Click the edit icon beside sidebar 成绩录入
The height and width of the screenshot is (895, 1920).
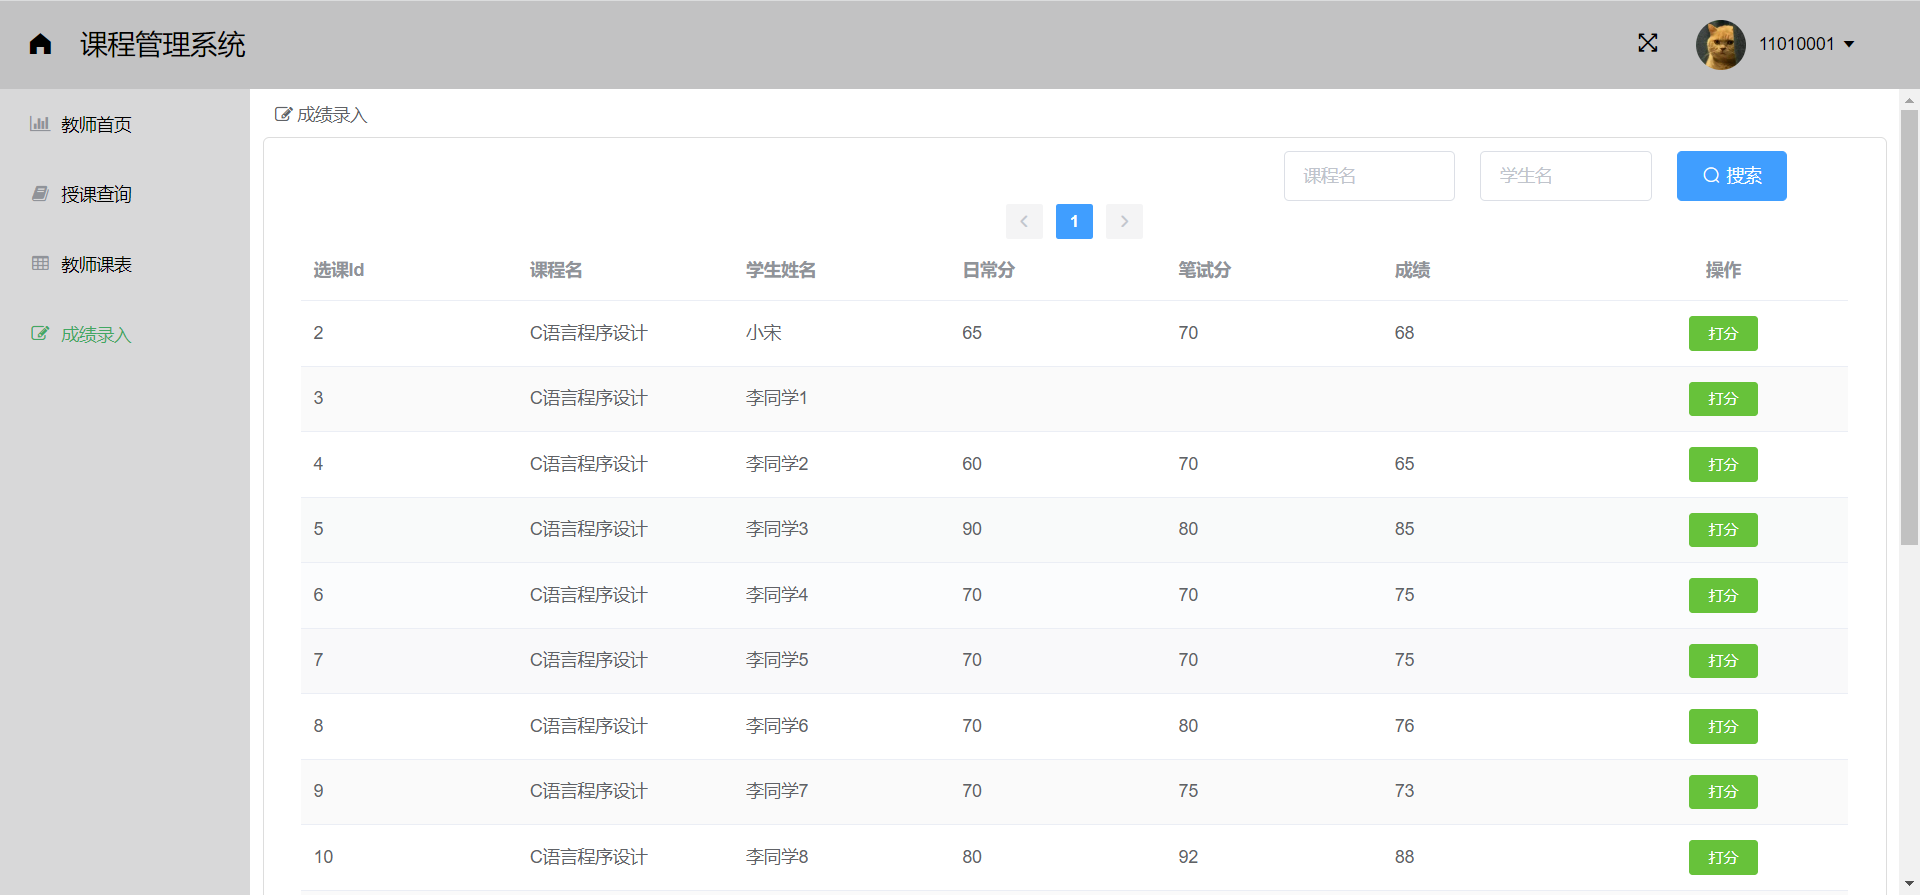click(40, 333)
